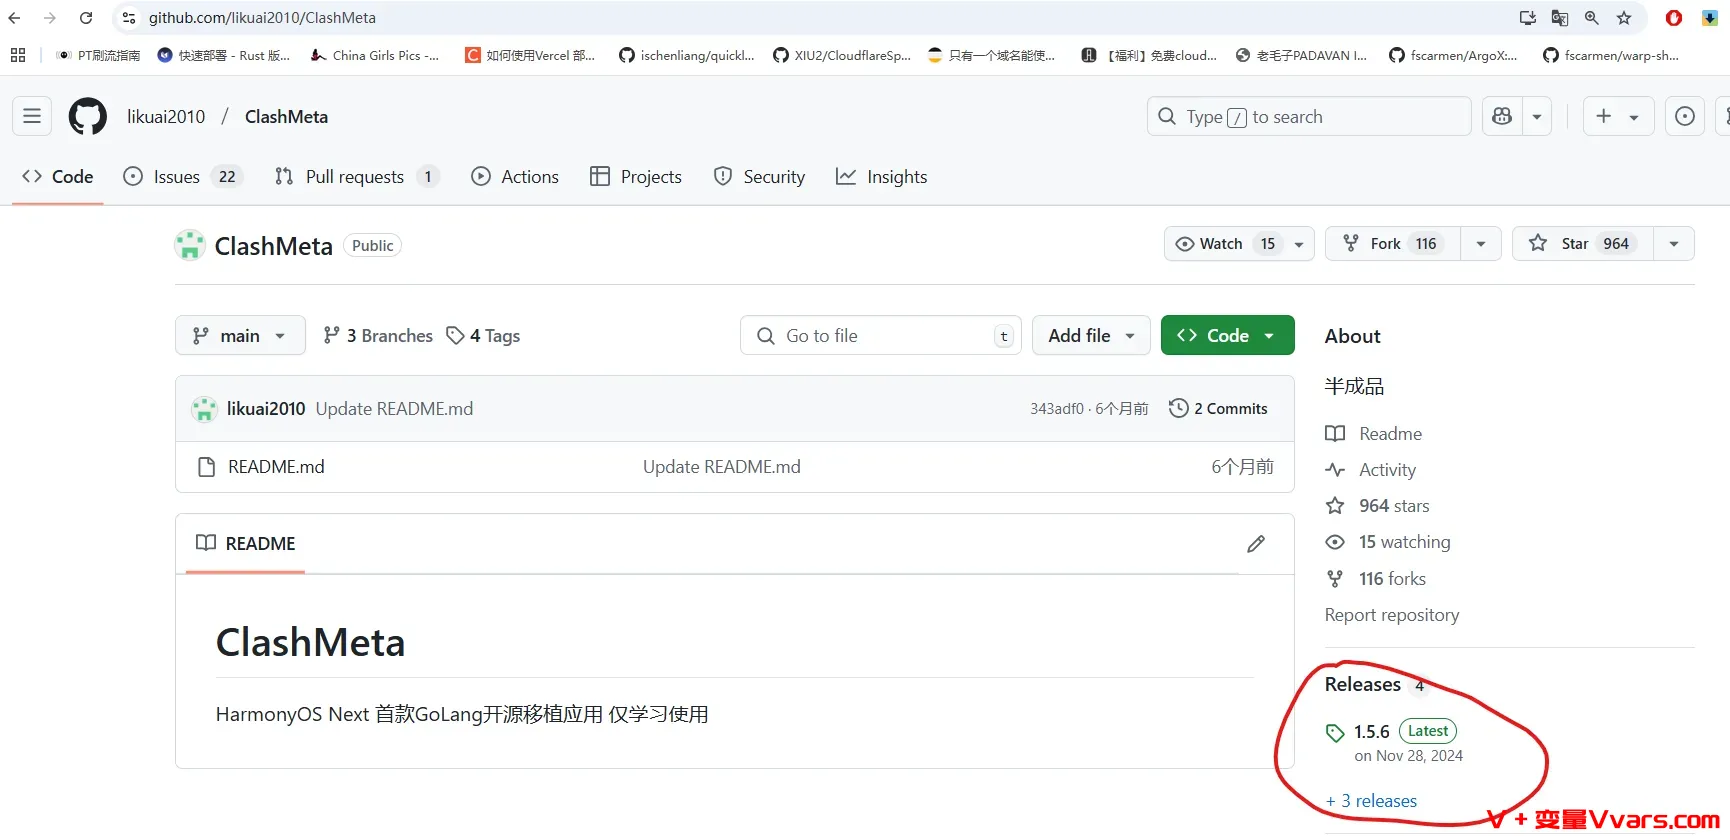Open the main branch selector dropdown

tap(242, 336)
